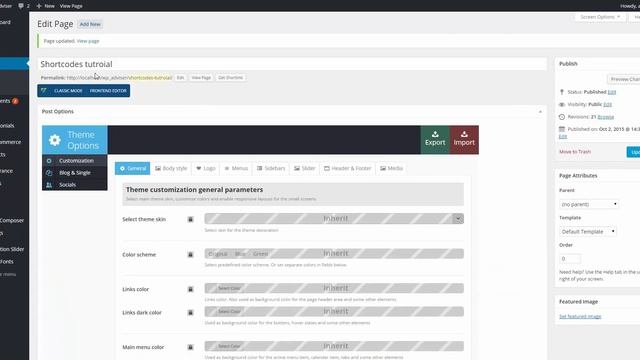Click the Revisions clock icon
Image resolution: width=640 pixels, height=360 pixels.
click(x=562, y=117)
